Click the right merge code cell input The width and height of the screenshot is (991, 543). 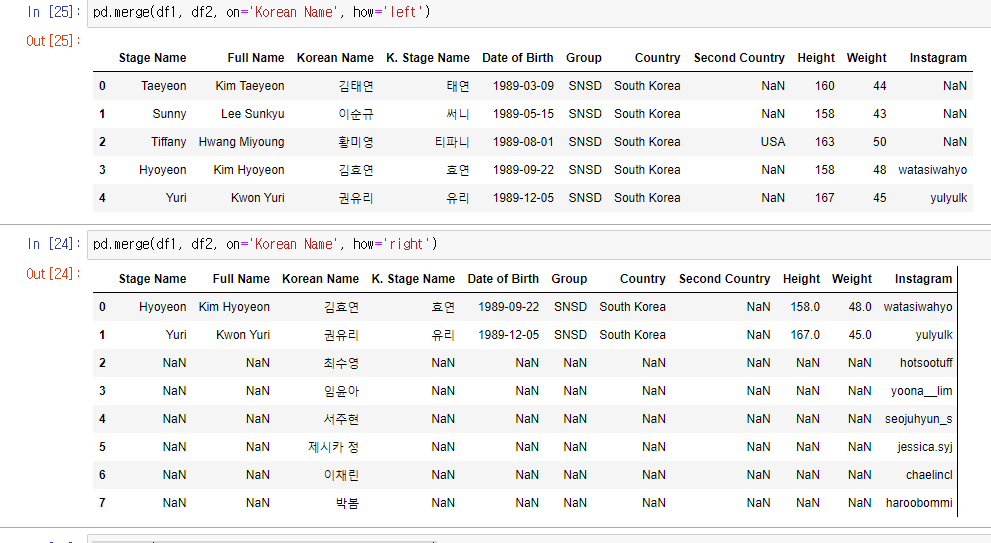point(538,244)
